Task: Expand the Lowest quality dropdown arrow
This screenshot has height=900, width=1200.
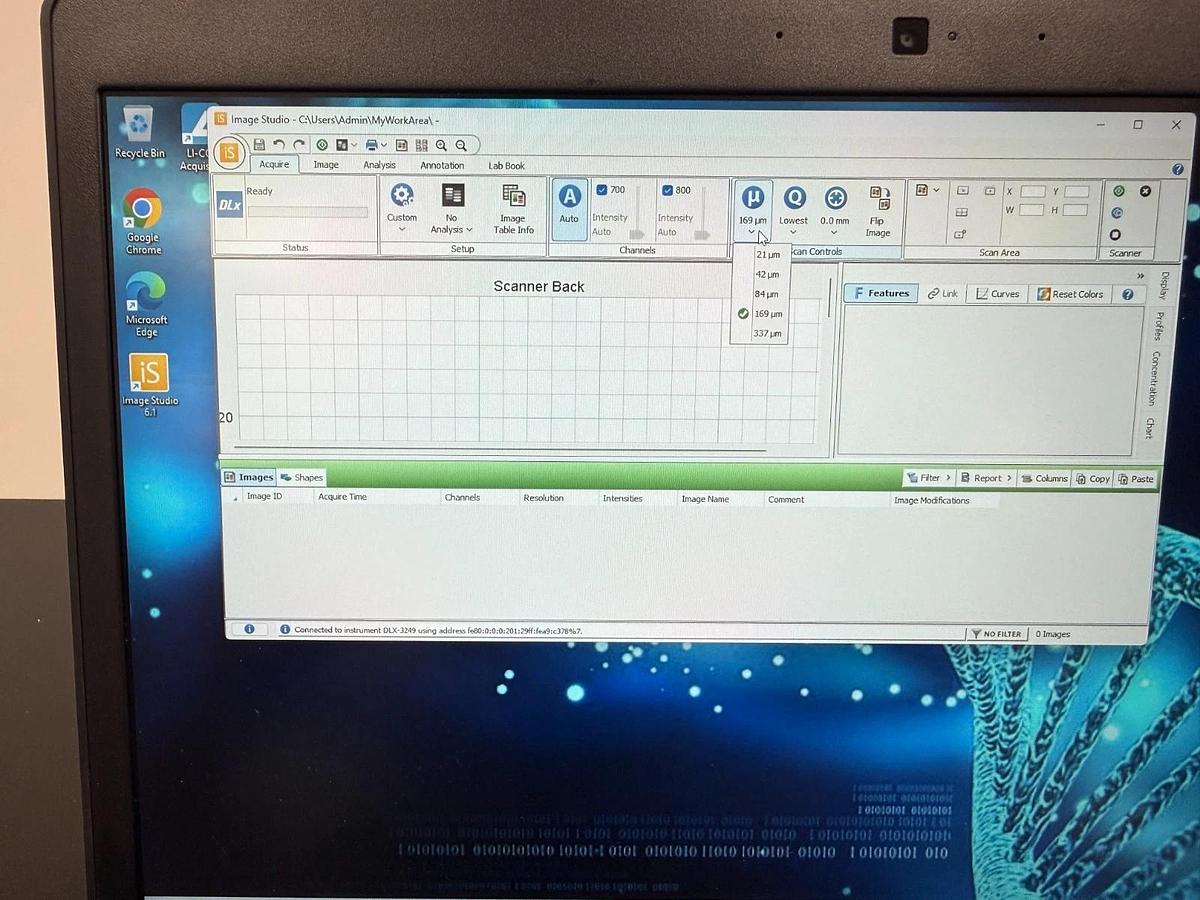Action: pyautogui.click(x=794, y=233)
